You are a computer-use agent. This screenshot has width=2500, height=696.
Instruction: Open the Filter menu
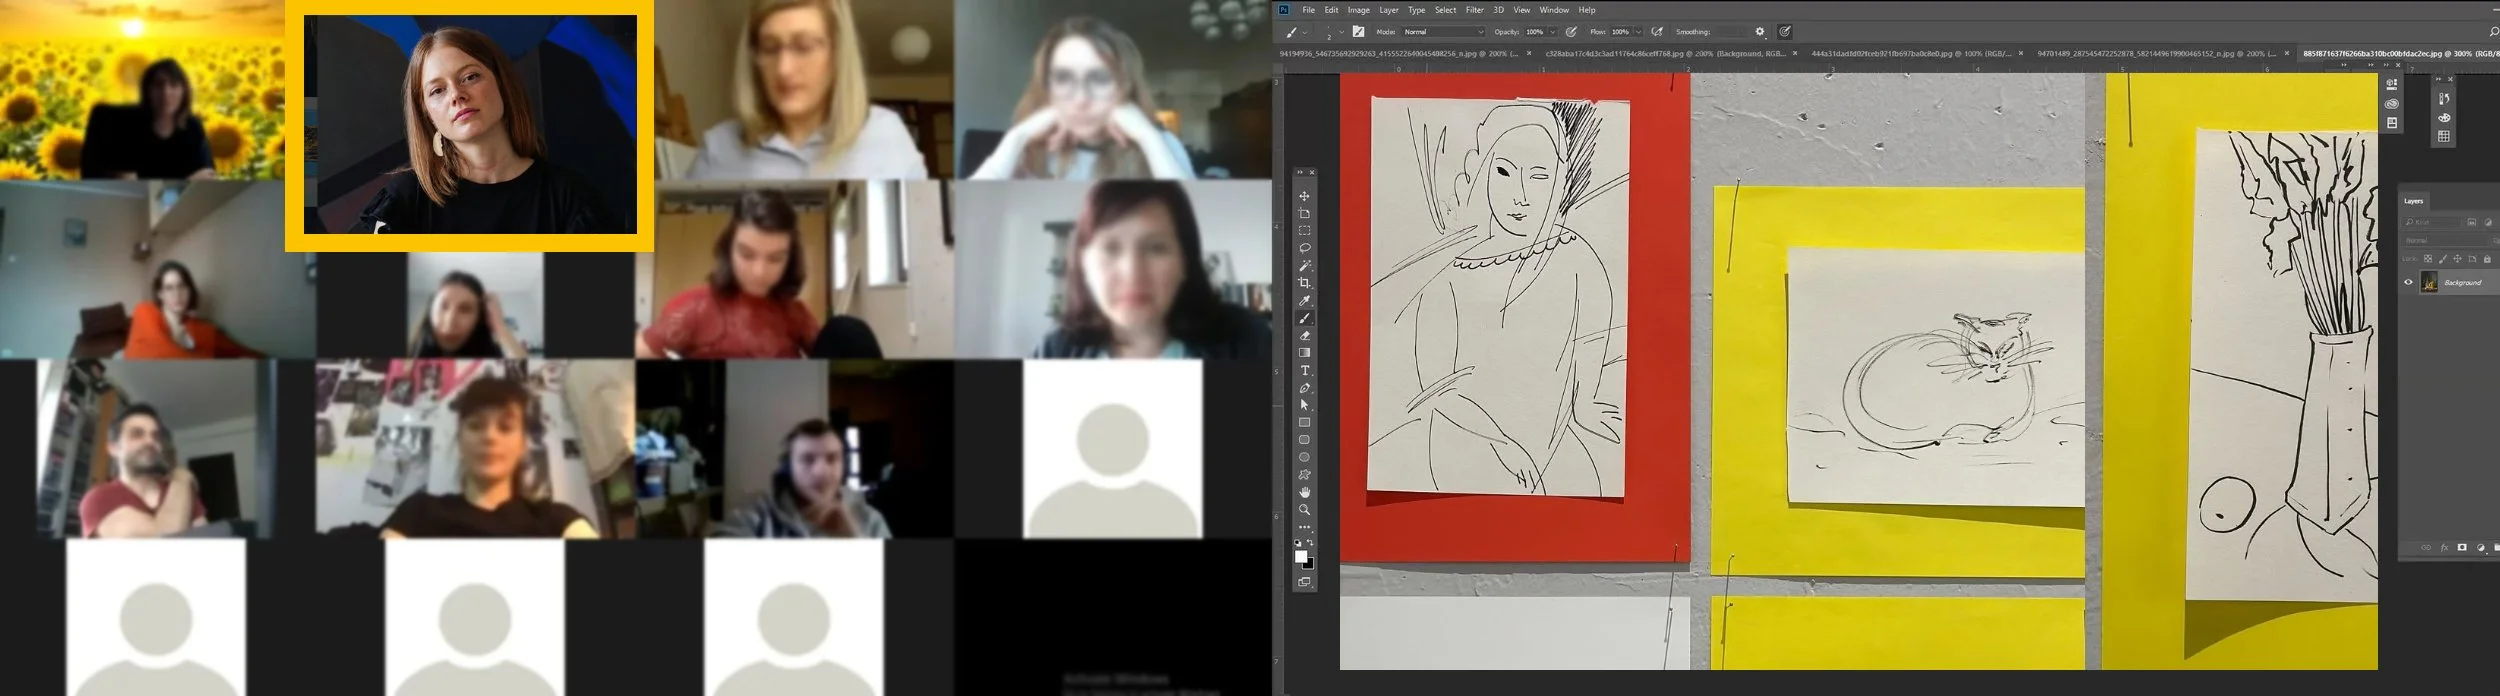pos(1474,10)
